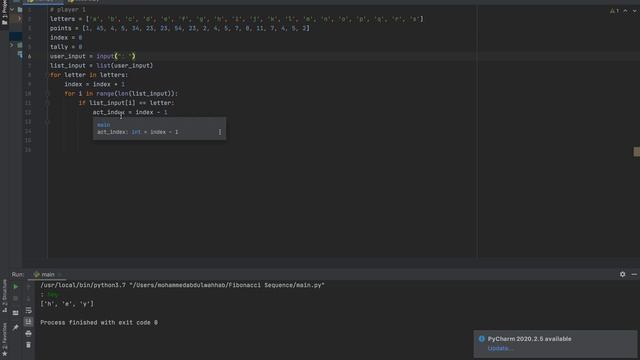This screenshot has width=640, height=360.
Task: Click the PyCharm 2020.2.5 available notification title
Action: [529, 339]
